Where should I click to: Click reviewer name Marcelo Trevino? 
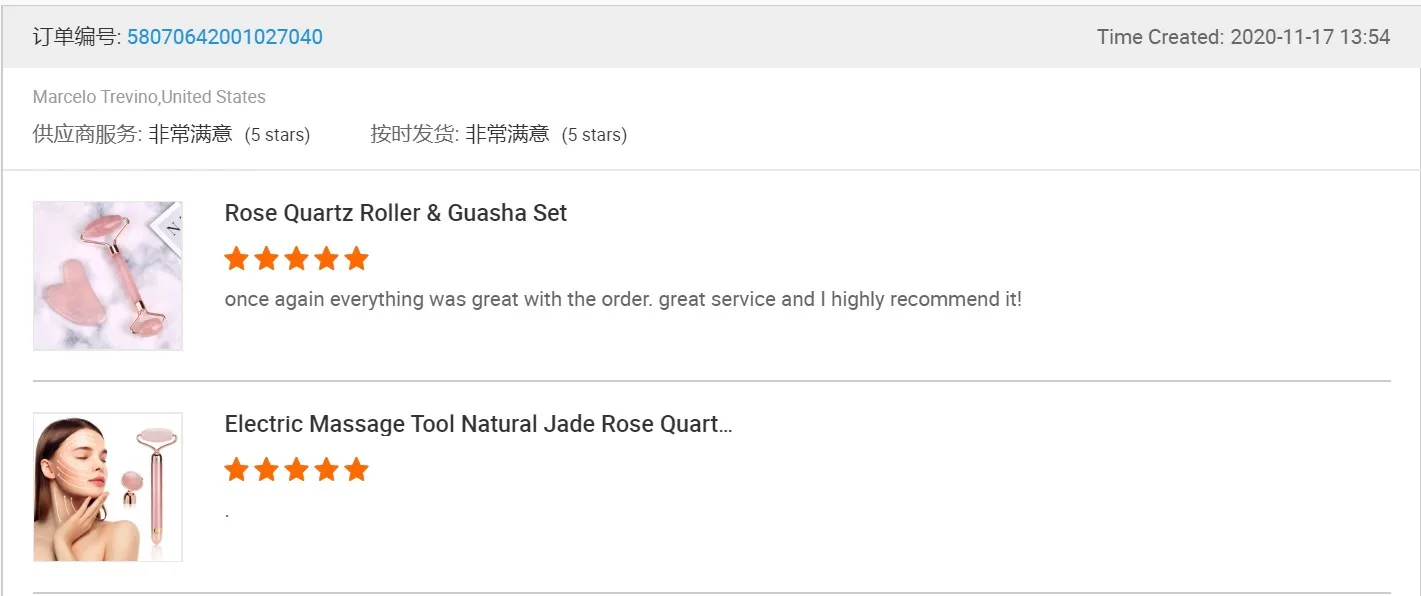point(95,97)
